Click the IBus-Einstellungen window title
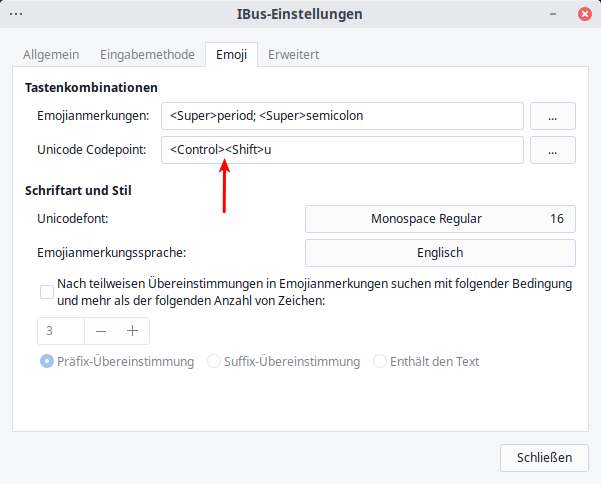The width and height of the screenshot is (601, 484). click(300, 14)
